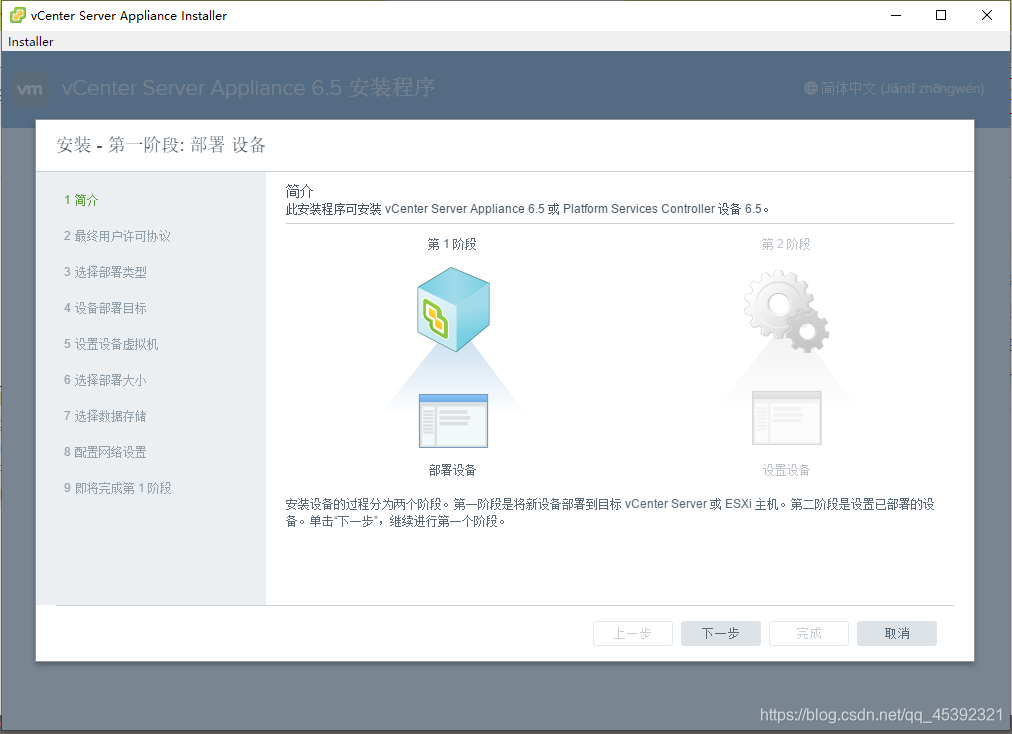Click the vCenter Server Appliance 6.5 安装程序 header
This screenshot has width=1012, height=734.
pyautogui.click(x=248, y=88)
